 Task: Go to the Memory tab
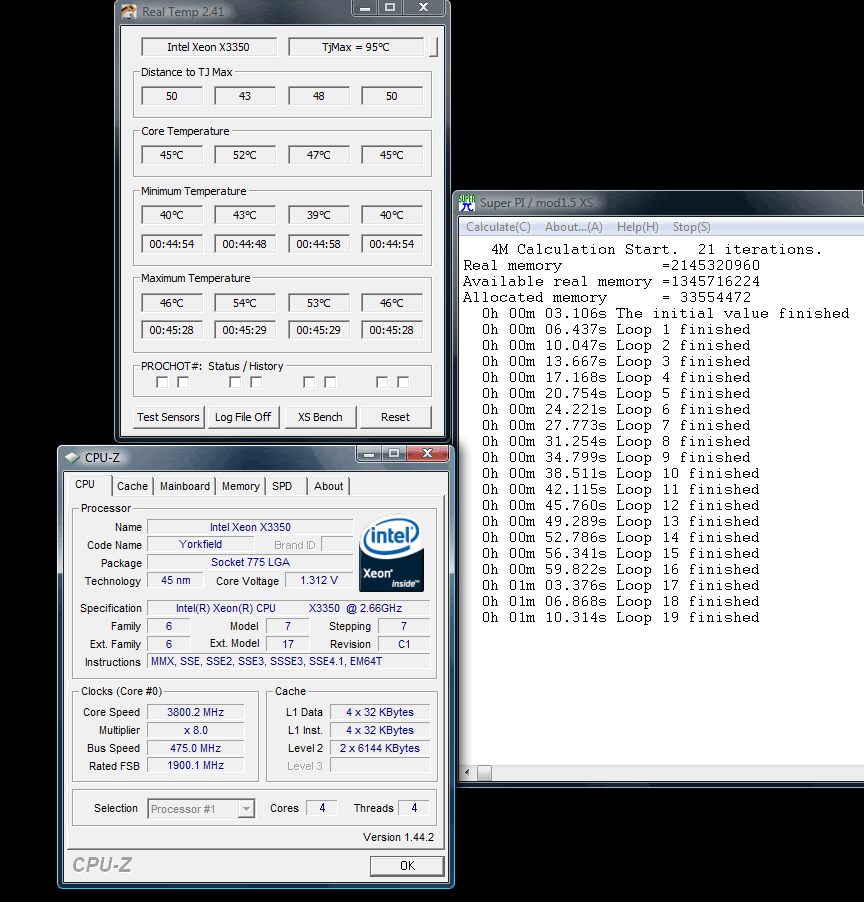tap(240, 486)
